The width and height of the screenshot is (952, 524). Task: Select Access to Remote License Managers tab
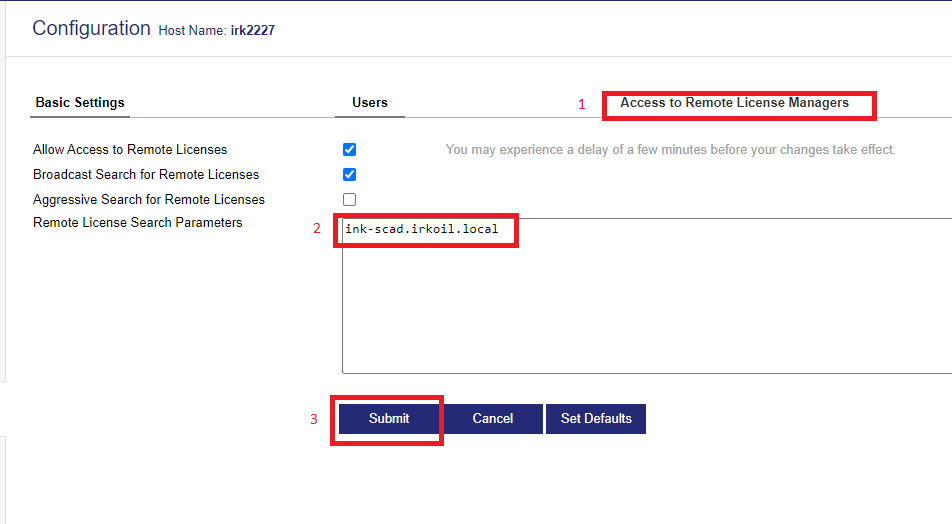tap(734, 103)
